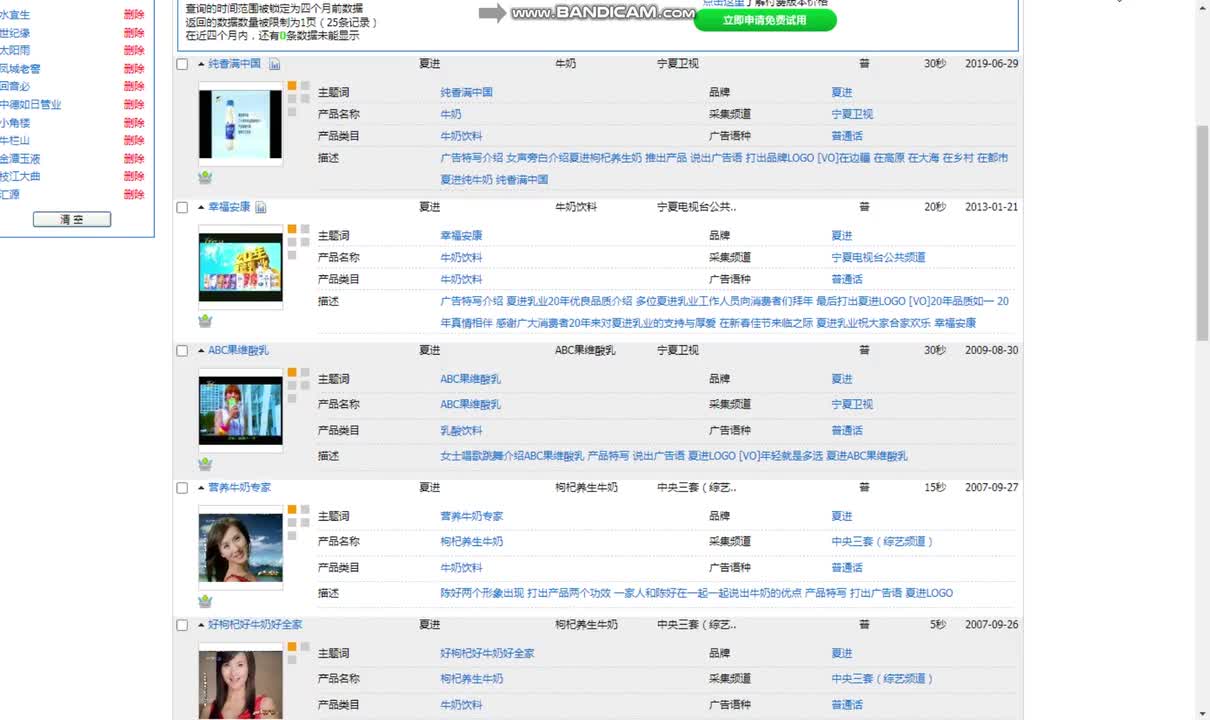Click 宁夏电视台公共频道 channel link
1210x720 pixels.
(878, 258)
